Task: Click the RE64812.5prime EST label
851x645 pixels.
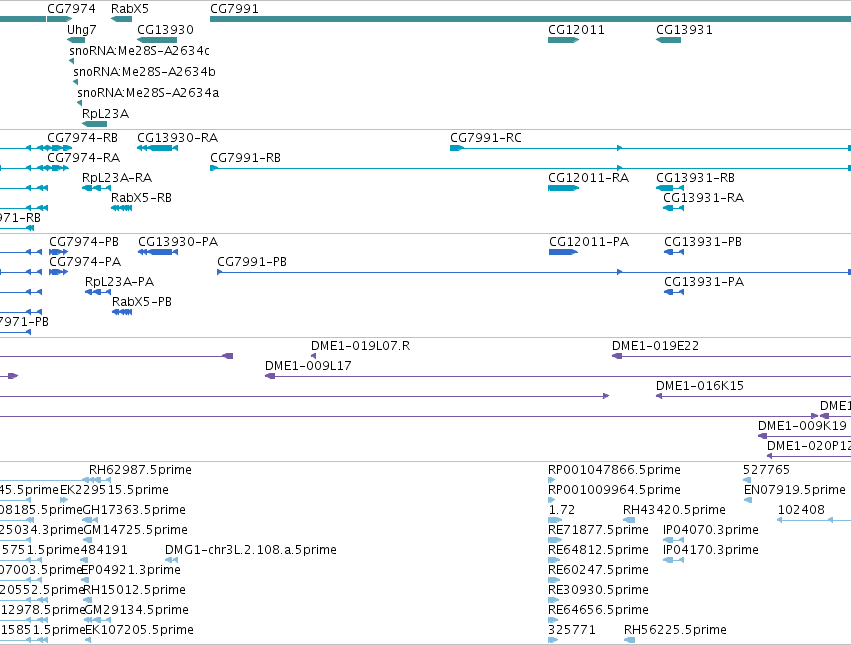Action: (x=598, y=551)
